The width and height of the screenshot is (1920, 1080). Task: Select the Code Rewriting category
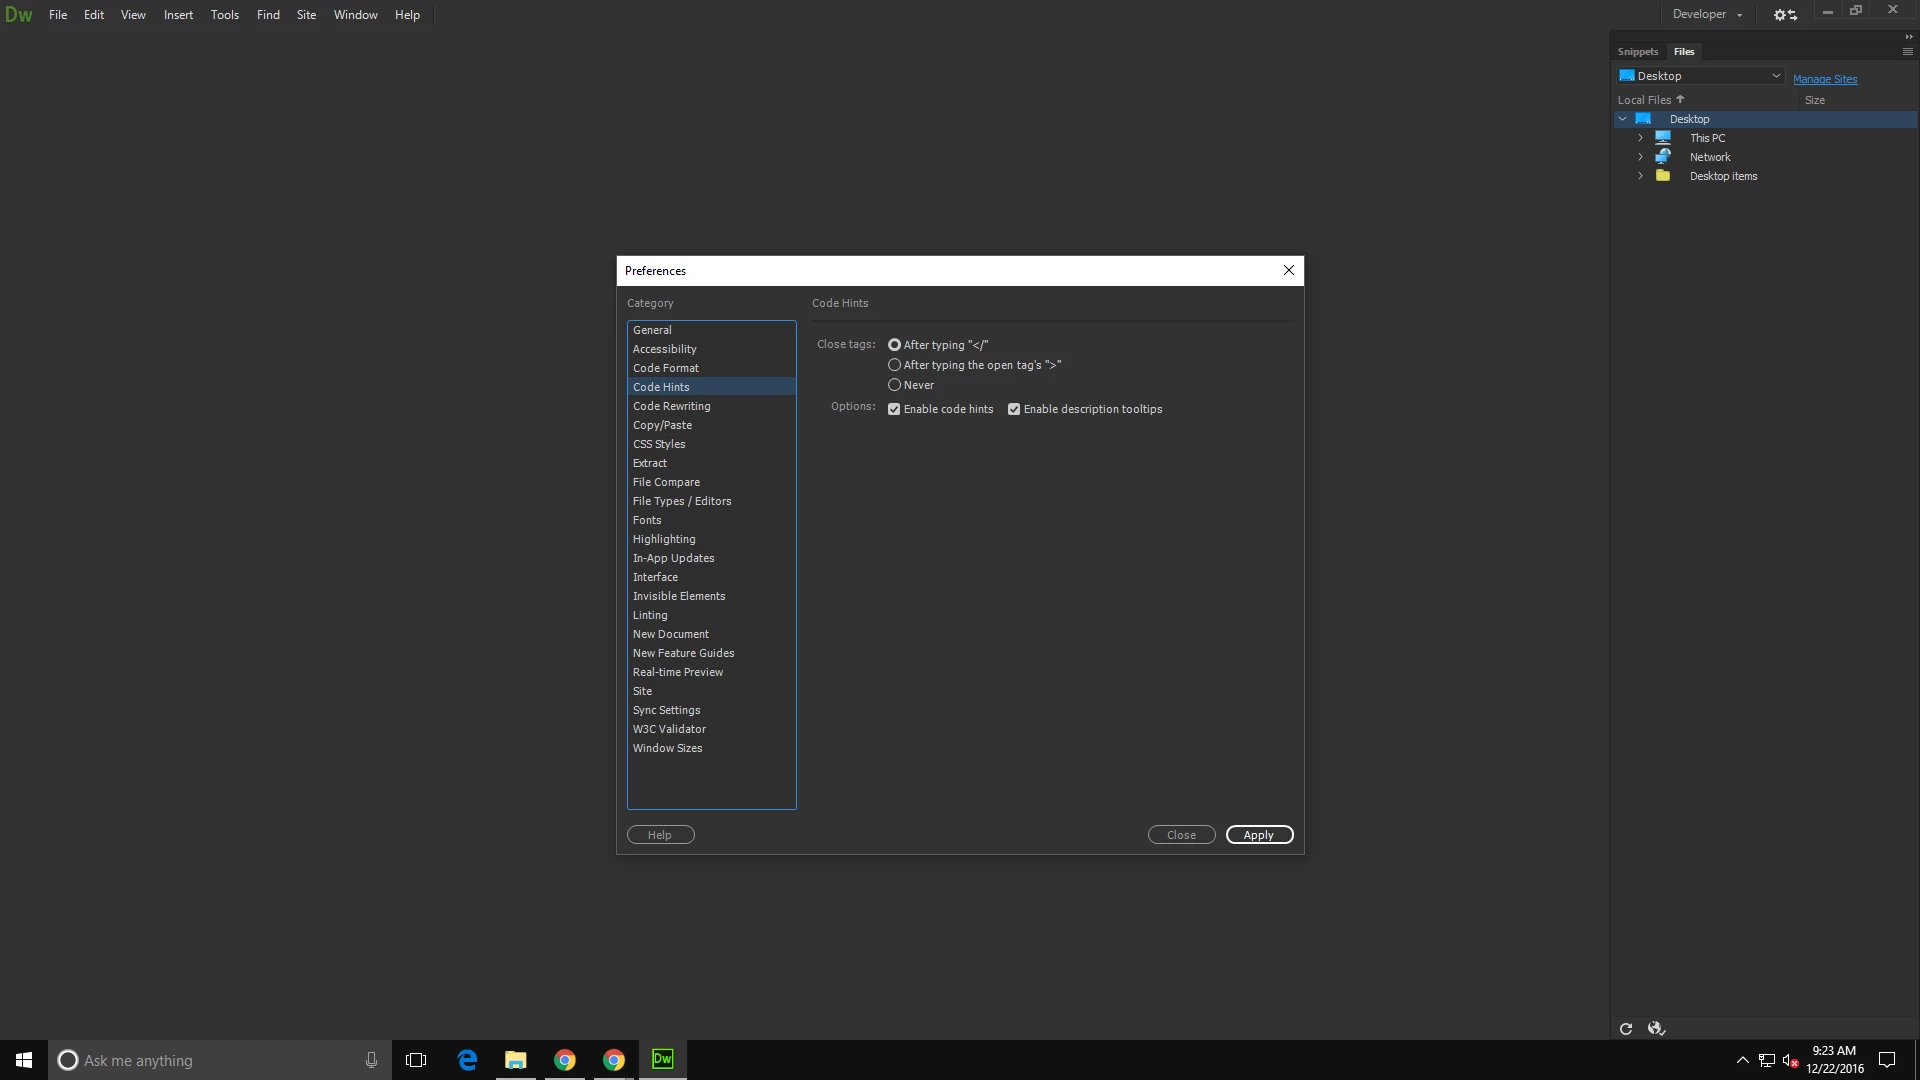[x=671, y=406]
